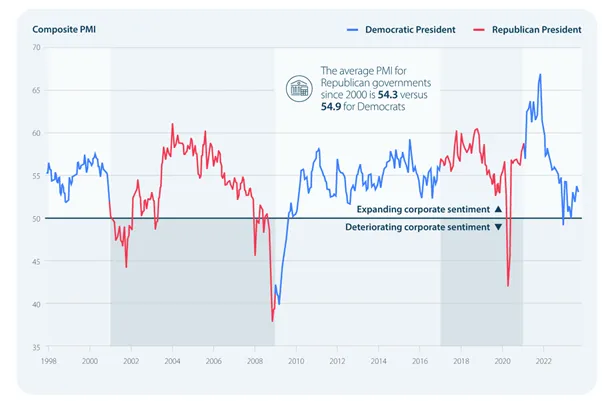Click the 35 value on the y-axis
602x401 pixels.
[x=36, y=347]
